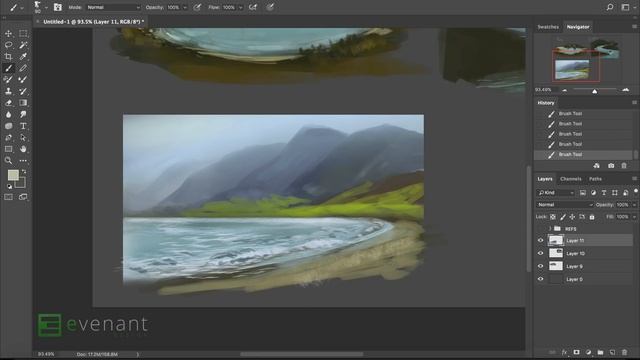The image size is (640, 360).
Task: Open layer Kind filter dropdown
Action: pos(556,193)
